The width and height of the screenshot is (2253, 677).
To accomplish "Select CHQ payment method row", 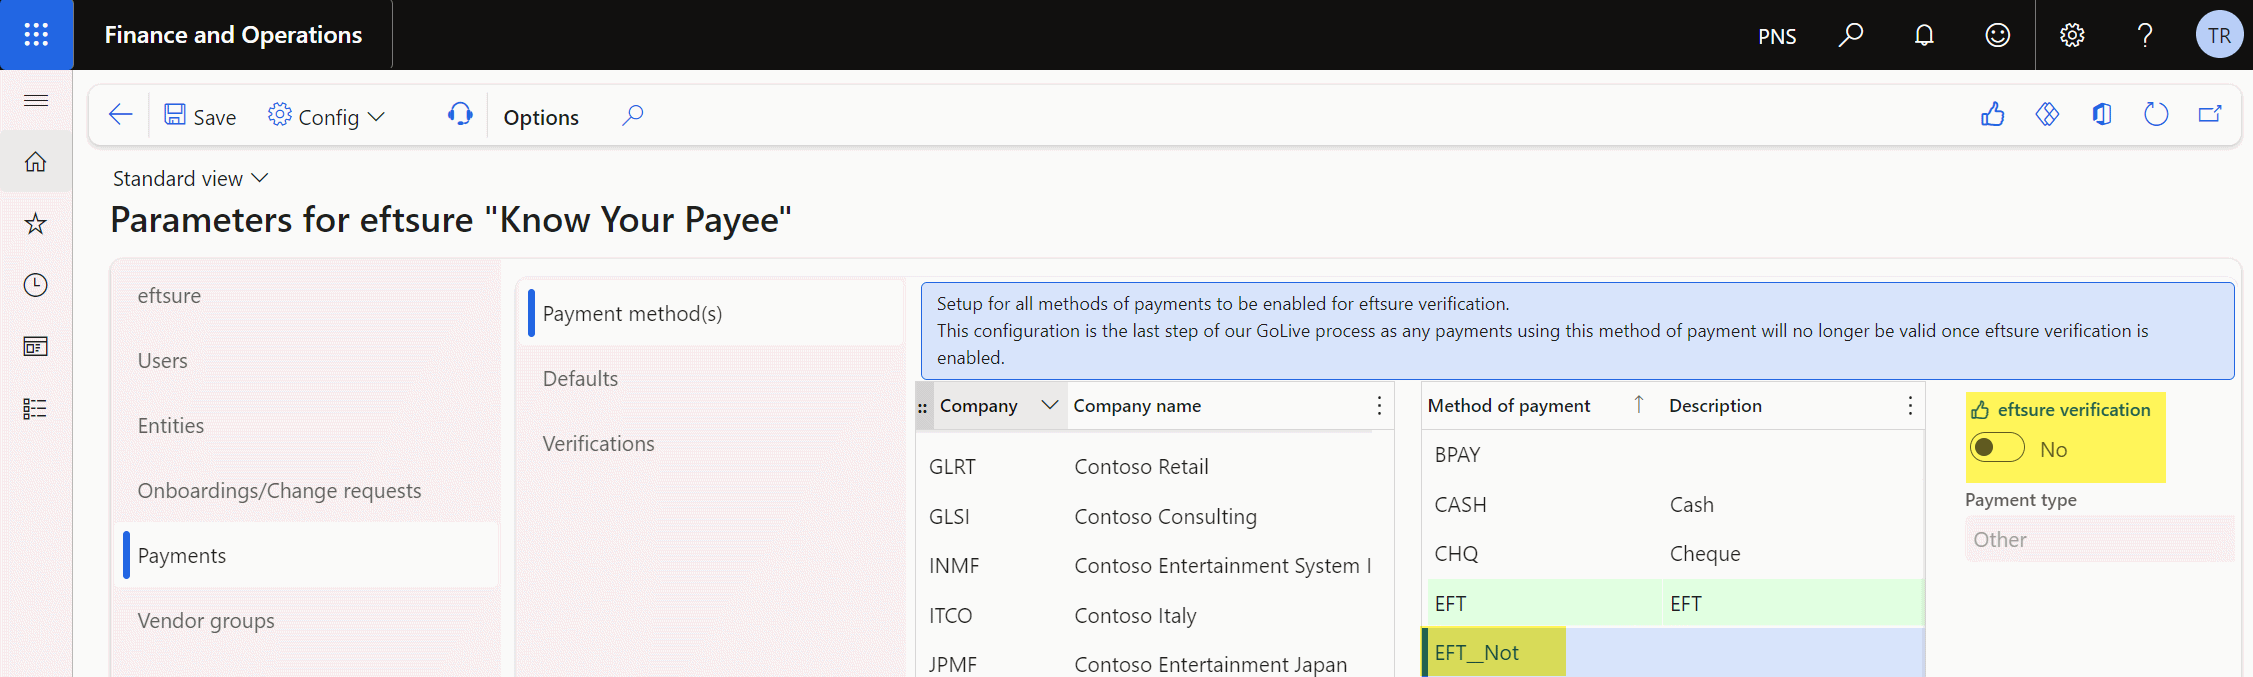I will (1674, 554).
